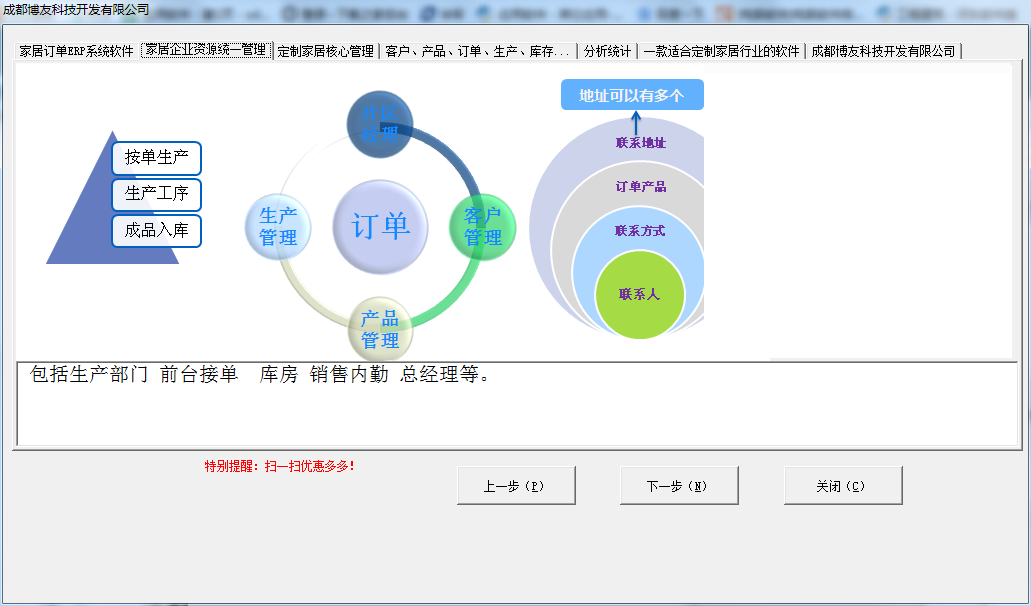This screenshot has width=1031, height=606.
Task: Select the 产品管理 circle at the bottom
Action: (380, 327)
